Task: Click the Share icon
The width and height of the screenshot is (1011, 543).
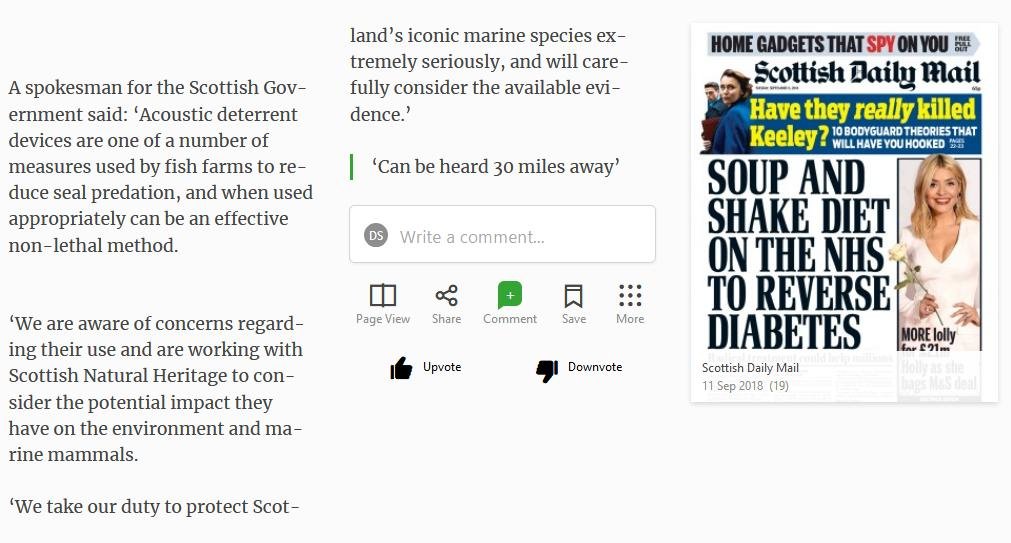Action: (x=446, y=295)
